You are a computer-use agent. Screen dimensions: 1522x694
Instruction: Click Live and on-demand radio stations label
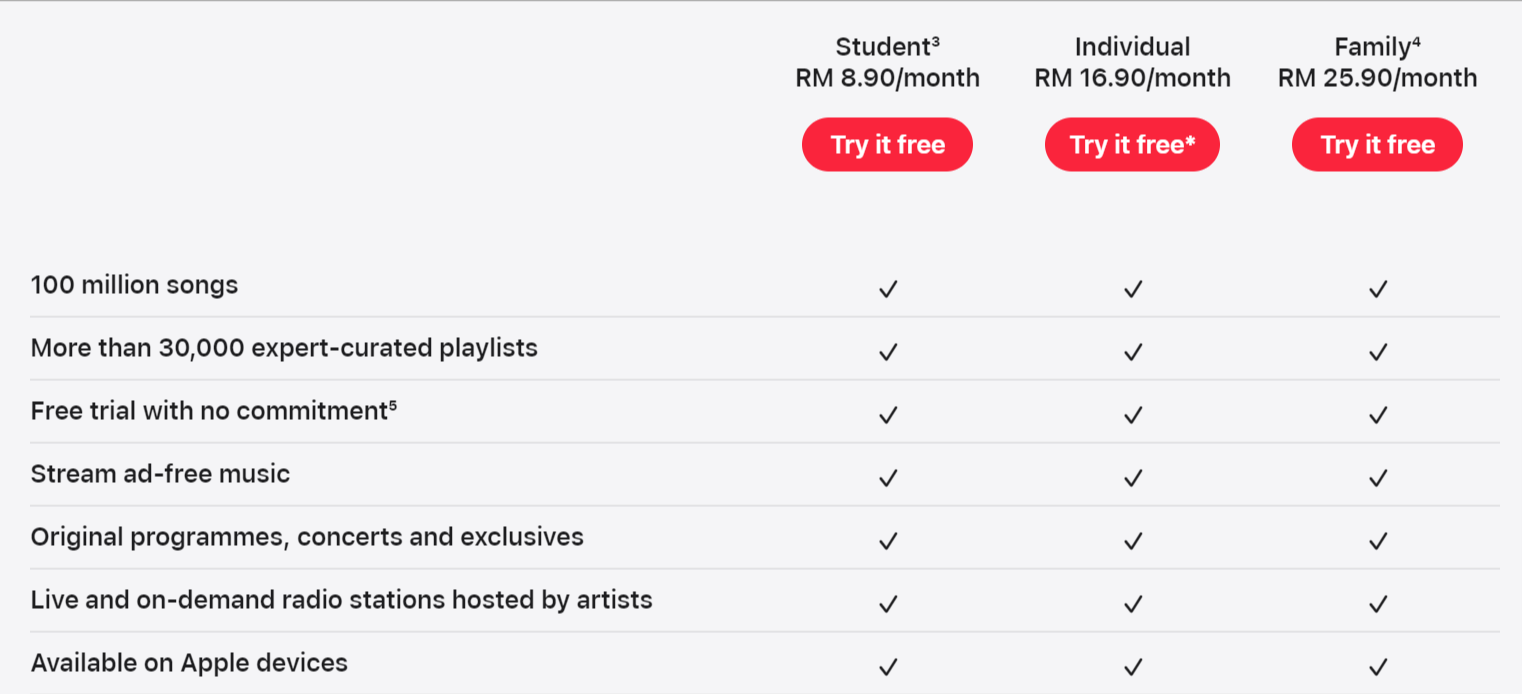tap(341, 600)
